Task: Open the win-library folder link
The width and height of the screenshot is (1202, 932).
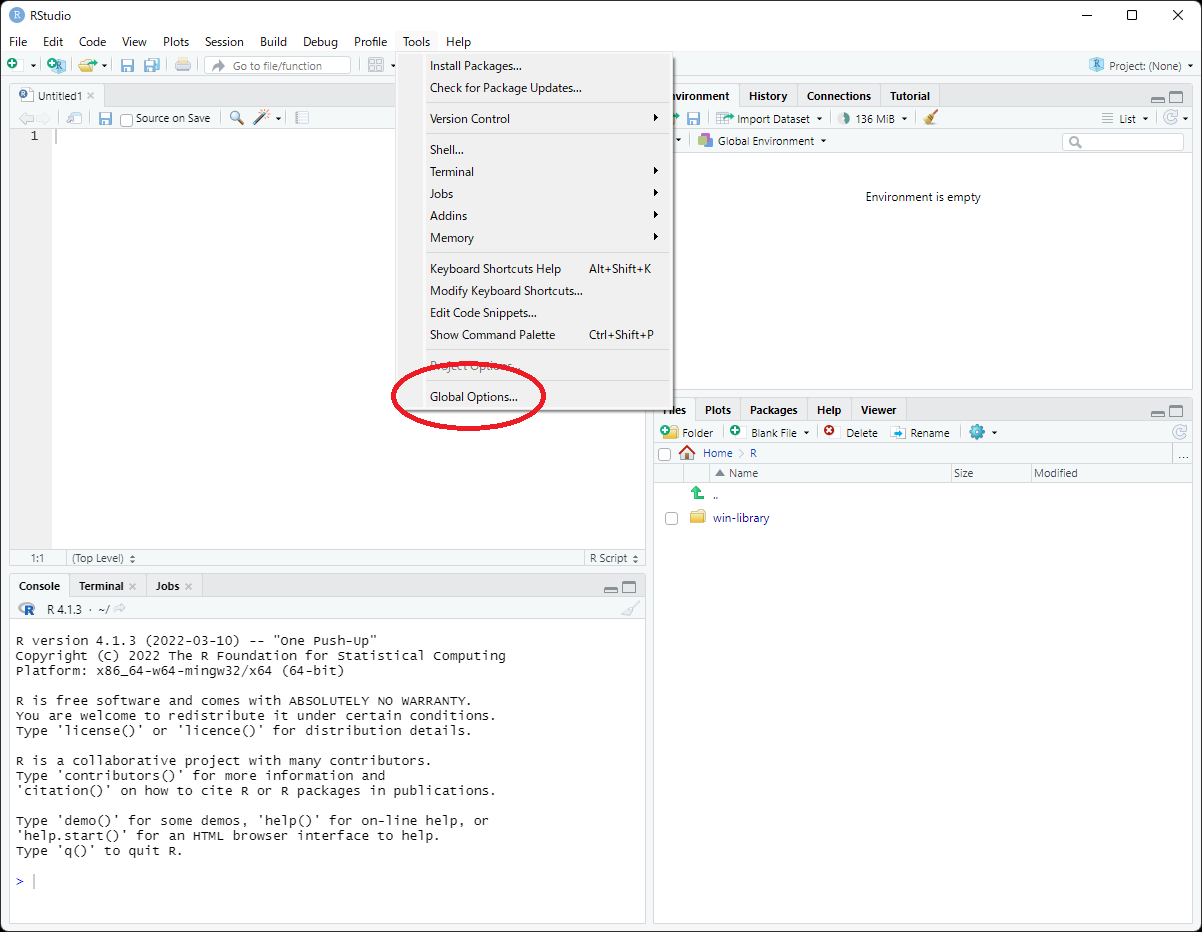Action: (x=741, y=518)
